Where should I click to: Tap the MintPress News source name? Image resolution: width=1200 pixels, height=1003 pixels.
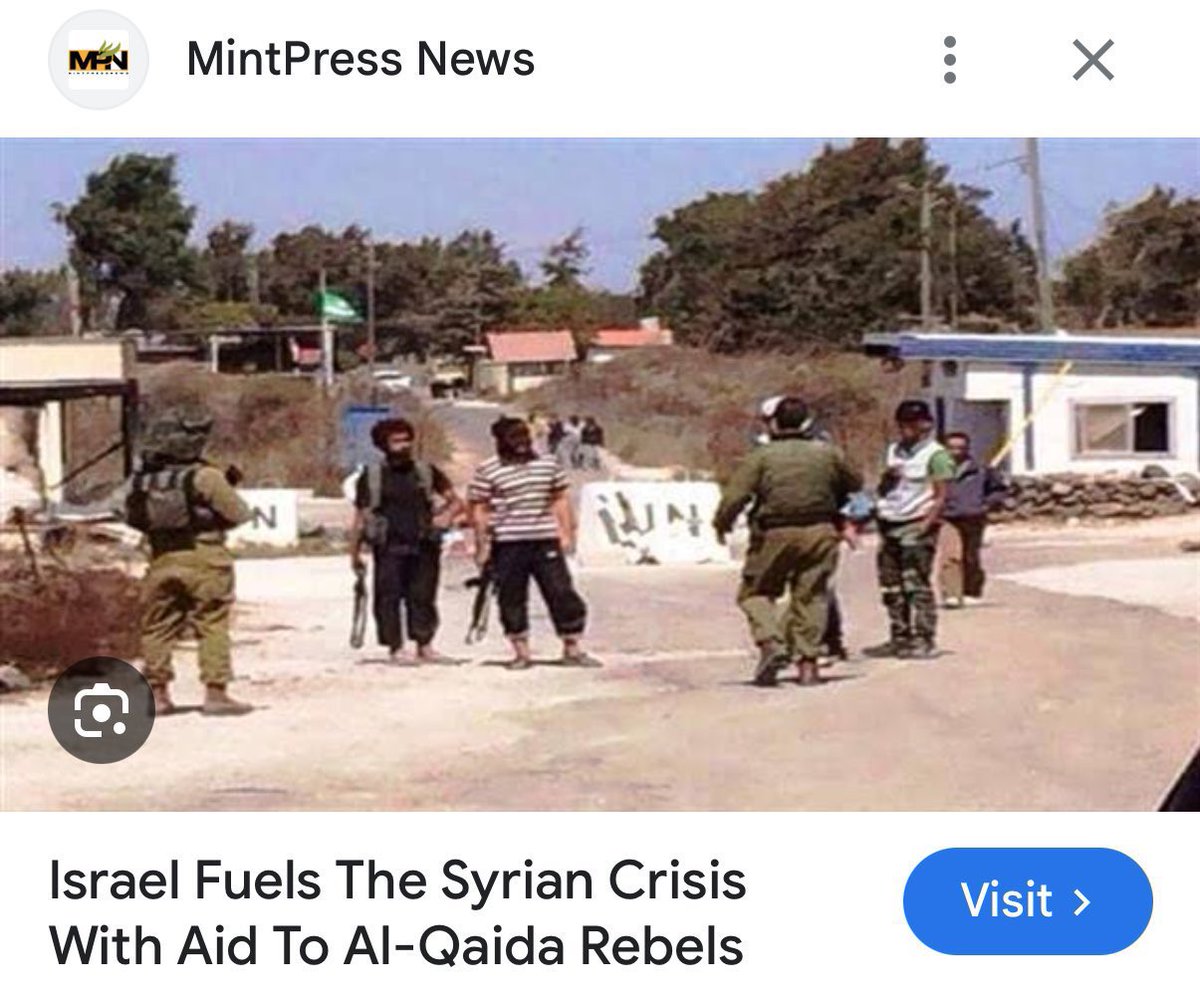(360, 60)
